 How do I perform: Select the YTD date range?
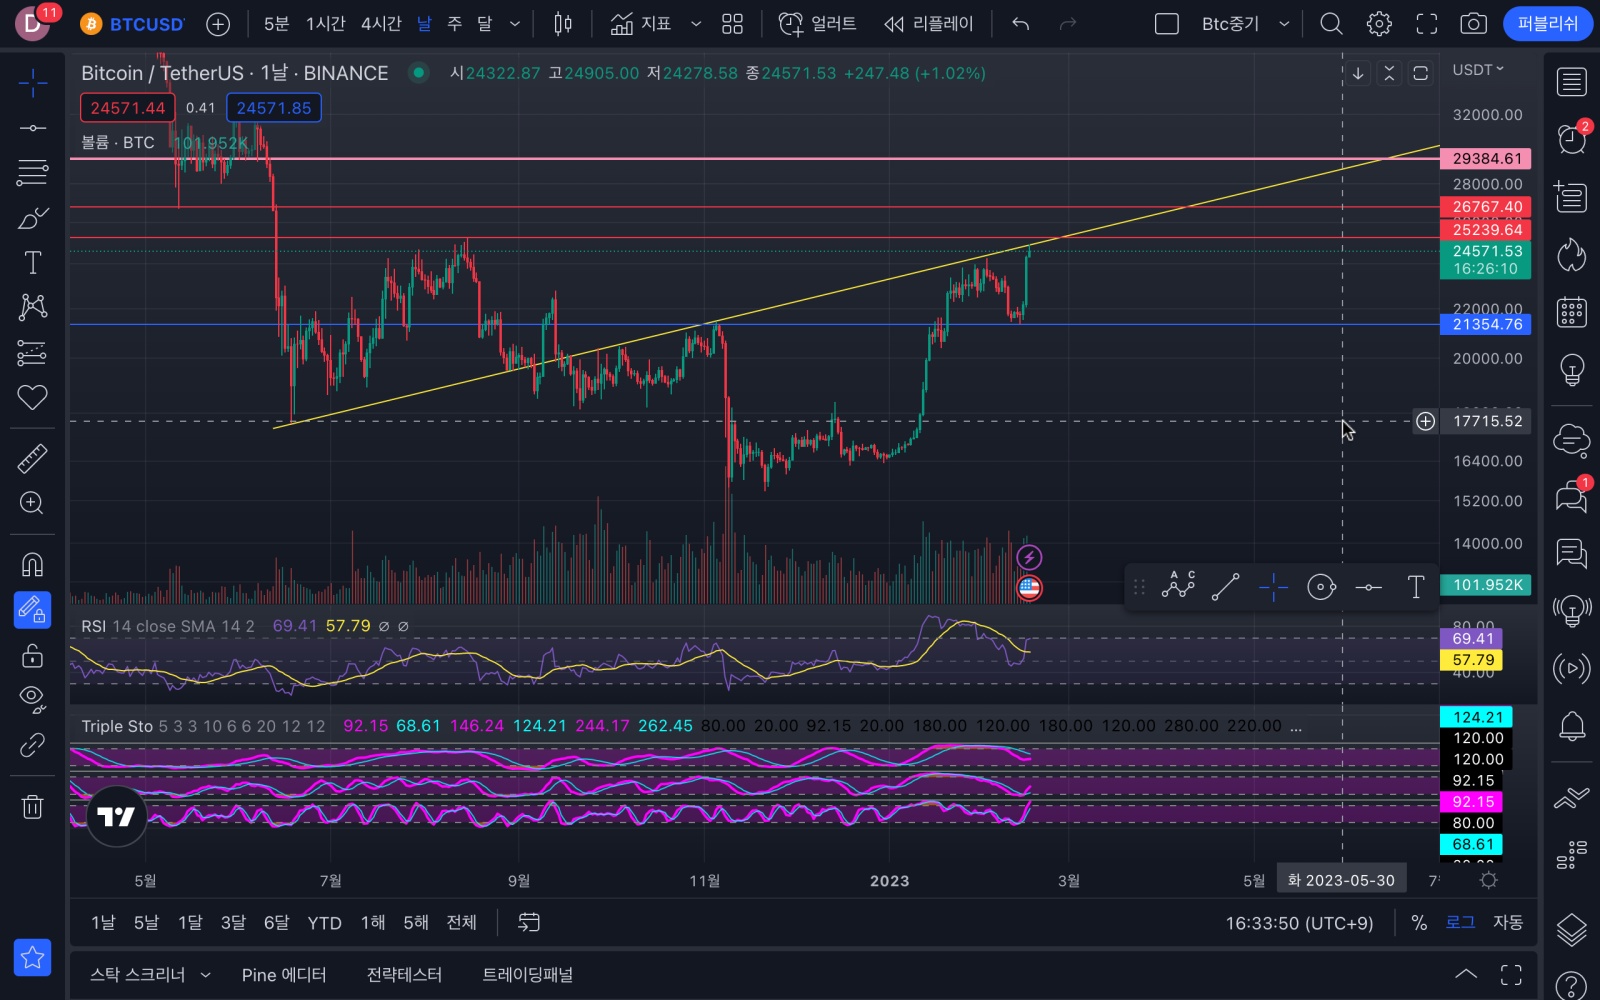pos(324,923)
